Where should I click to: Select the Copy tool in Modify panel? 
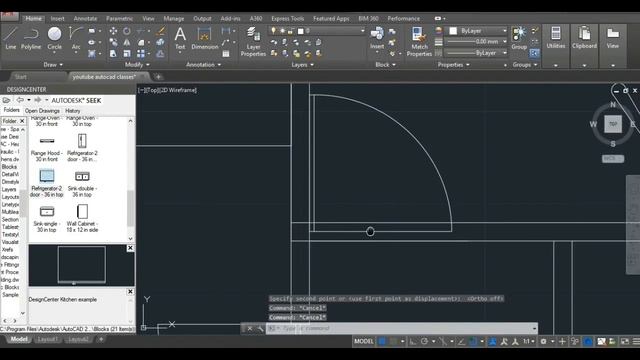click(x=113, y=42)
